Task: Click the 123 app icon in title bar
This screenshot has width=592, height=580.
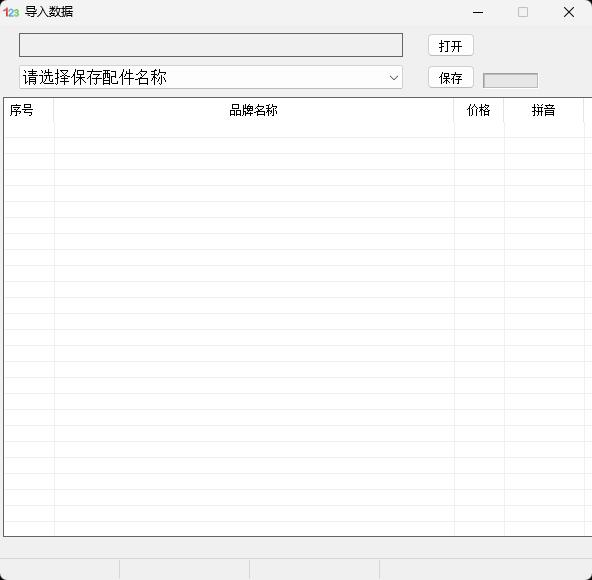Action: coord(11,12)
